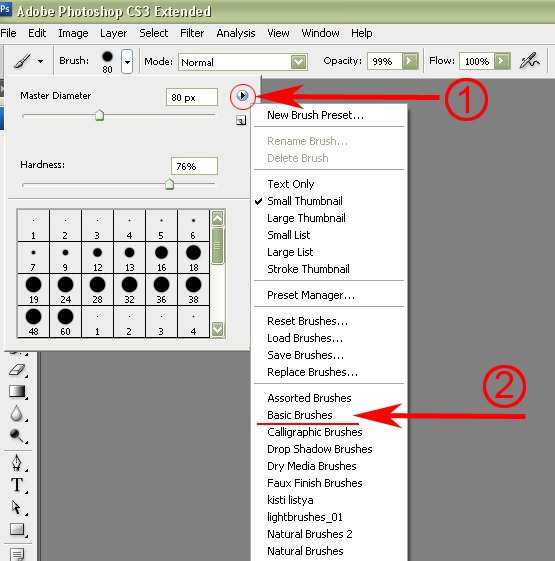Image resolution: width=555 pixels, height=561 pixels.
Task: Click the Opacity 99% field
Action: point(384,61)
